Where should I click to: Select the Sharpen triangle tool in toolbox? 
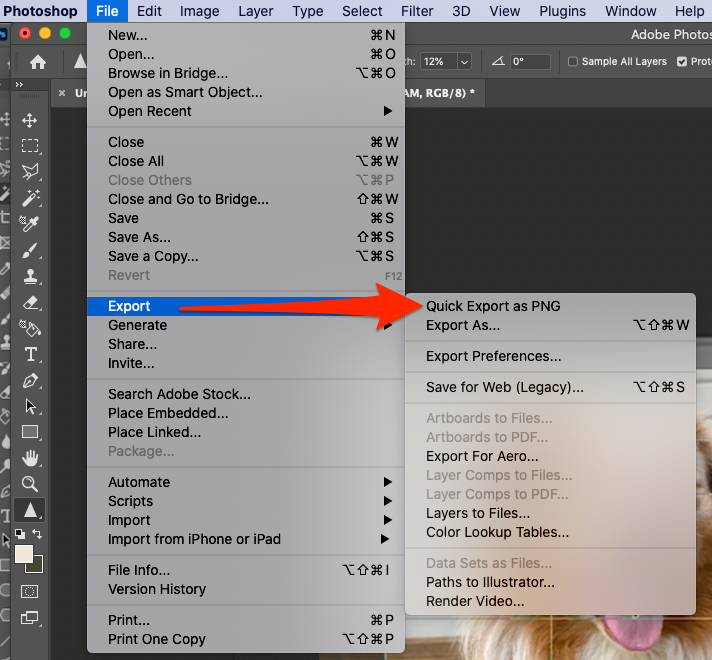30,510
